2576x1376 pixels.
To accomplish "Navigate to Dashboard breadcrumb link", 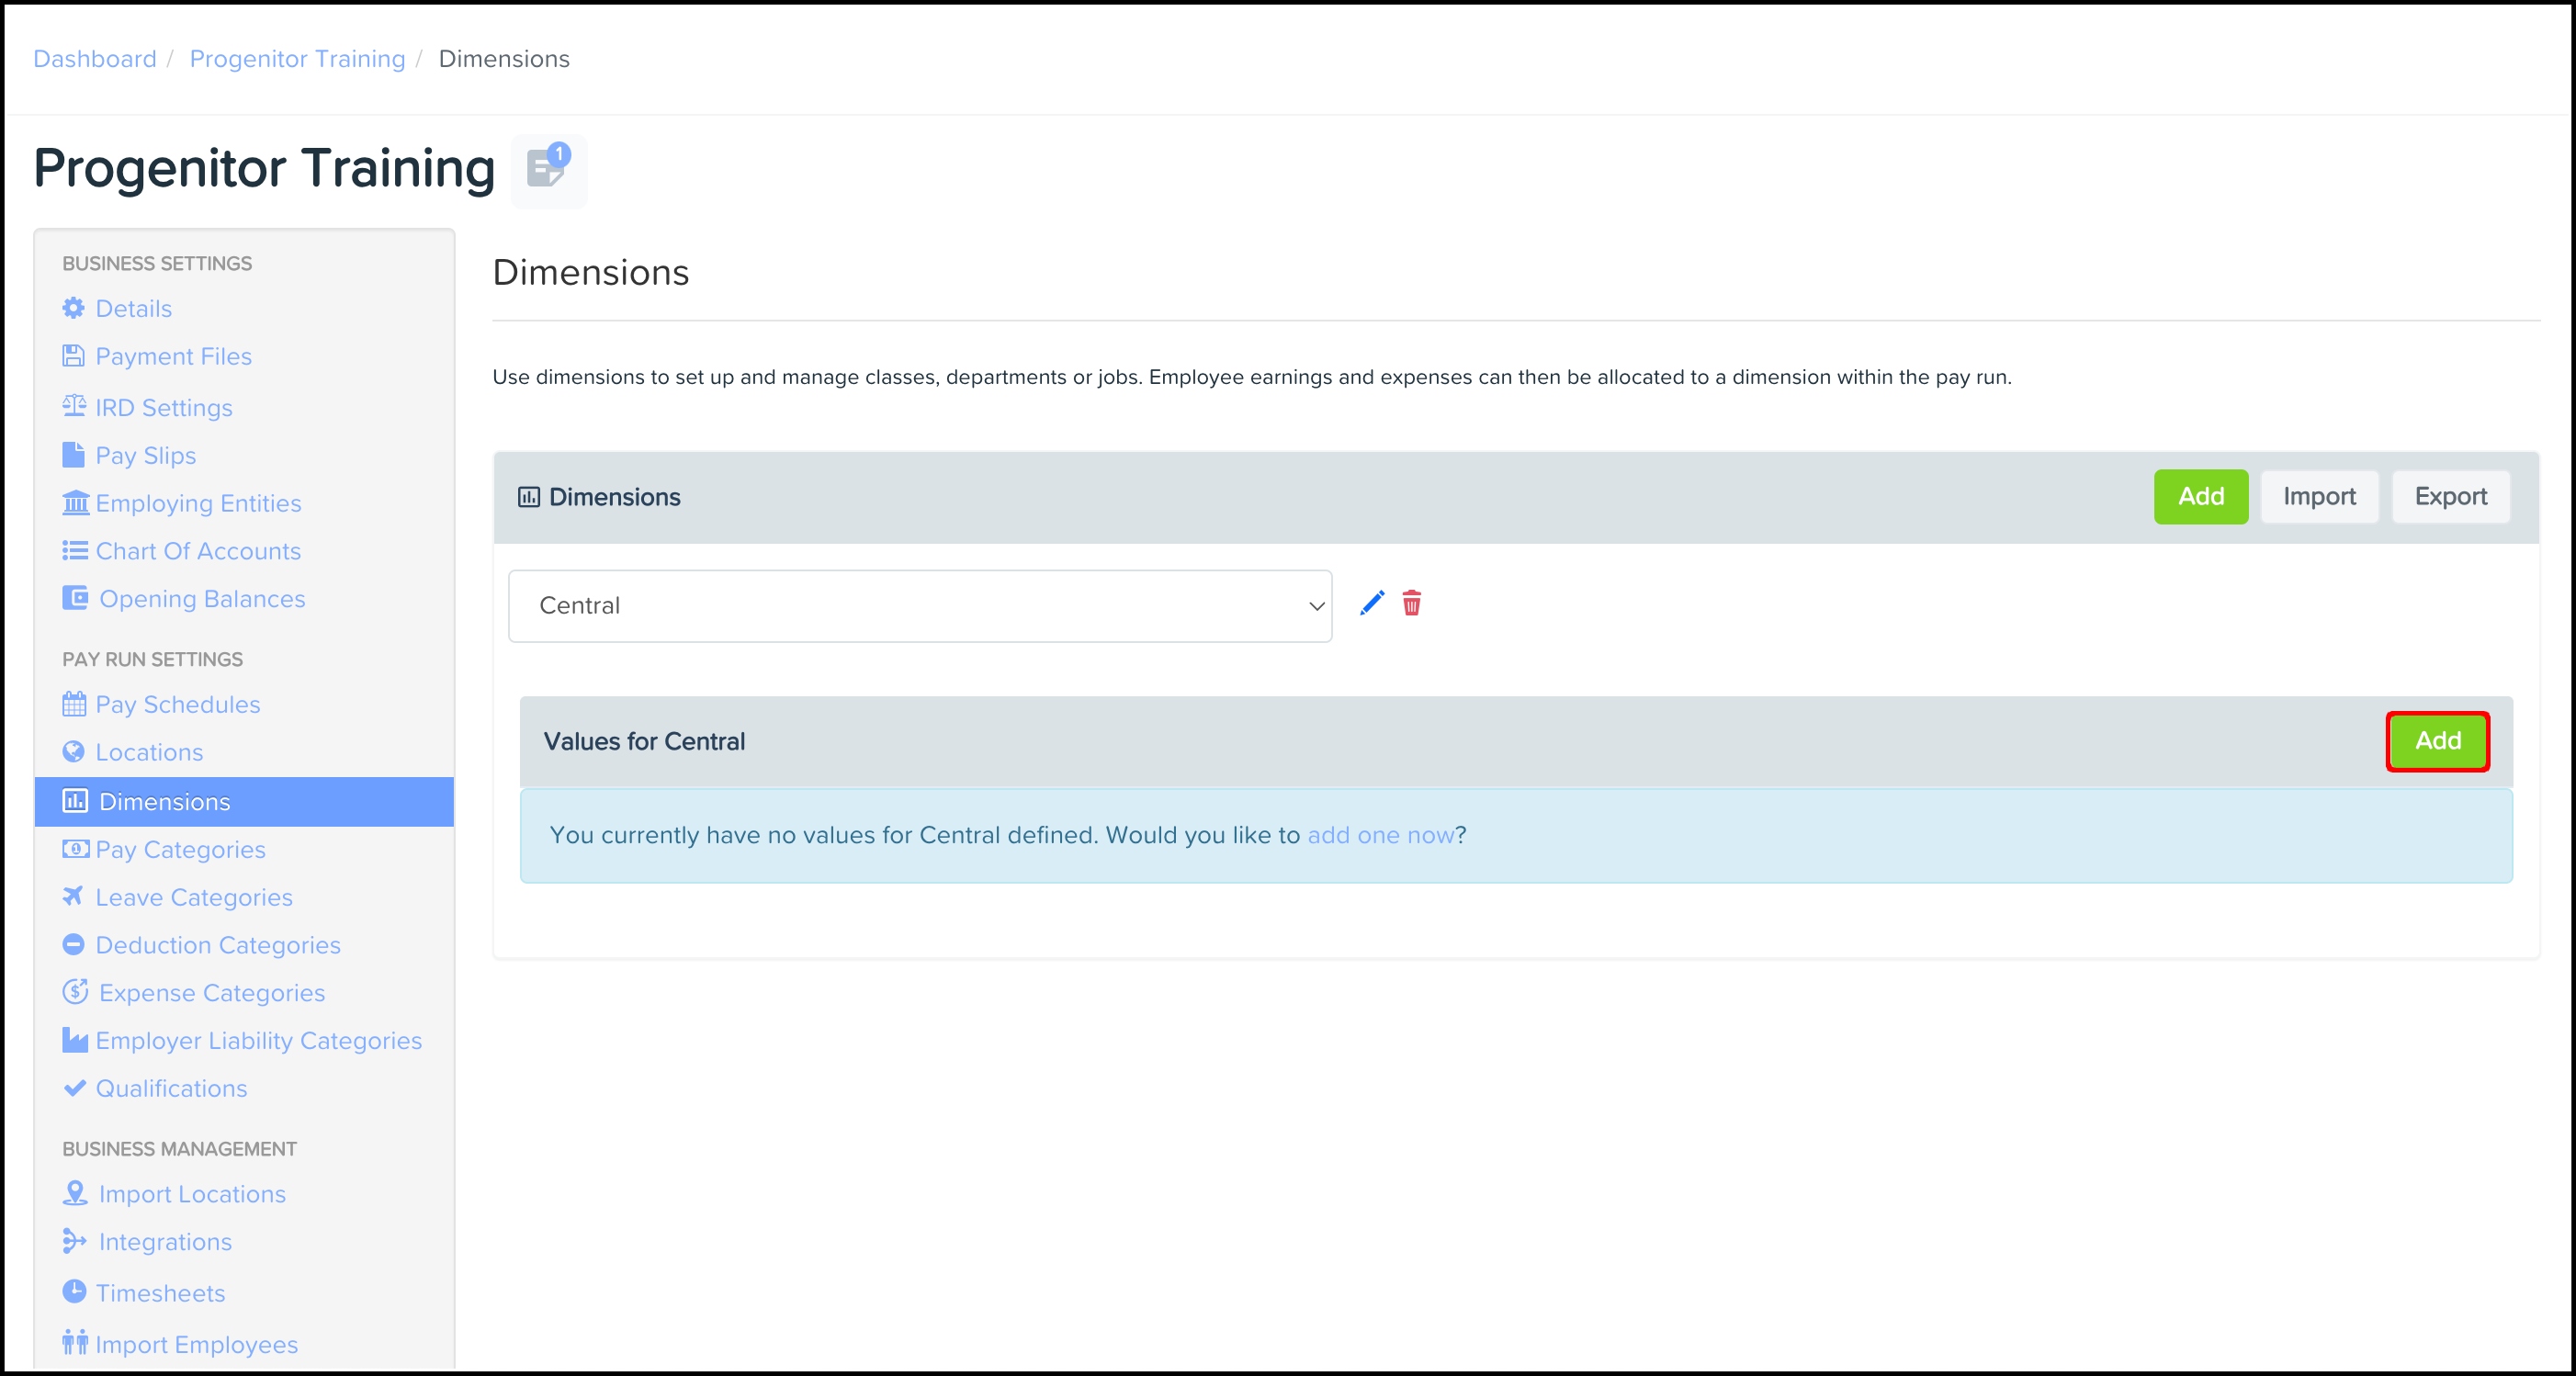I will [x=95, y=59].
